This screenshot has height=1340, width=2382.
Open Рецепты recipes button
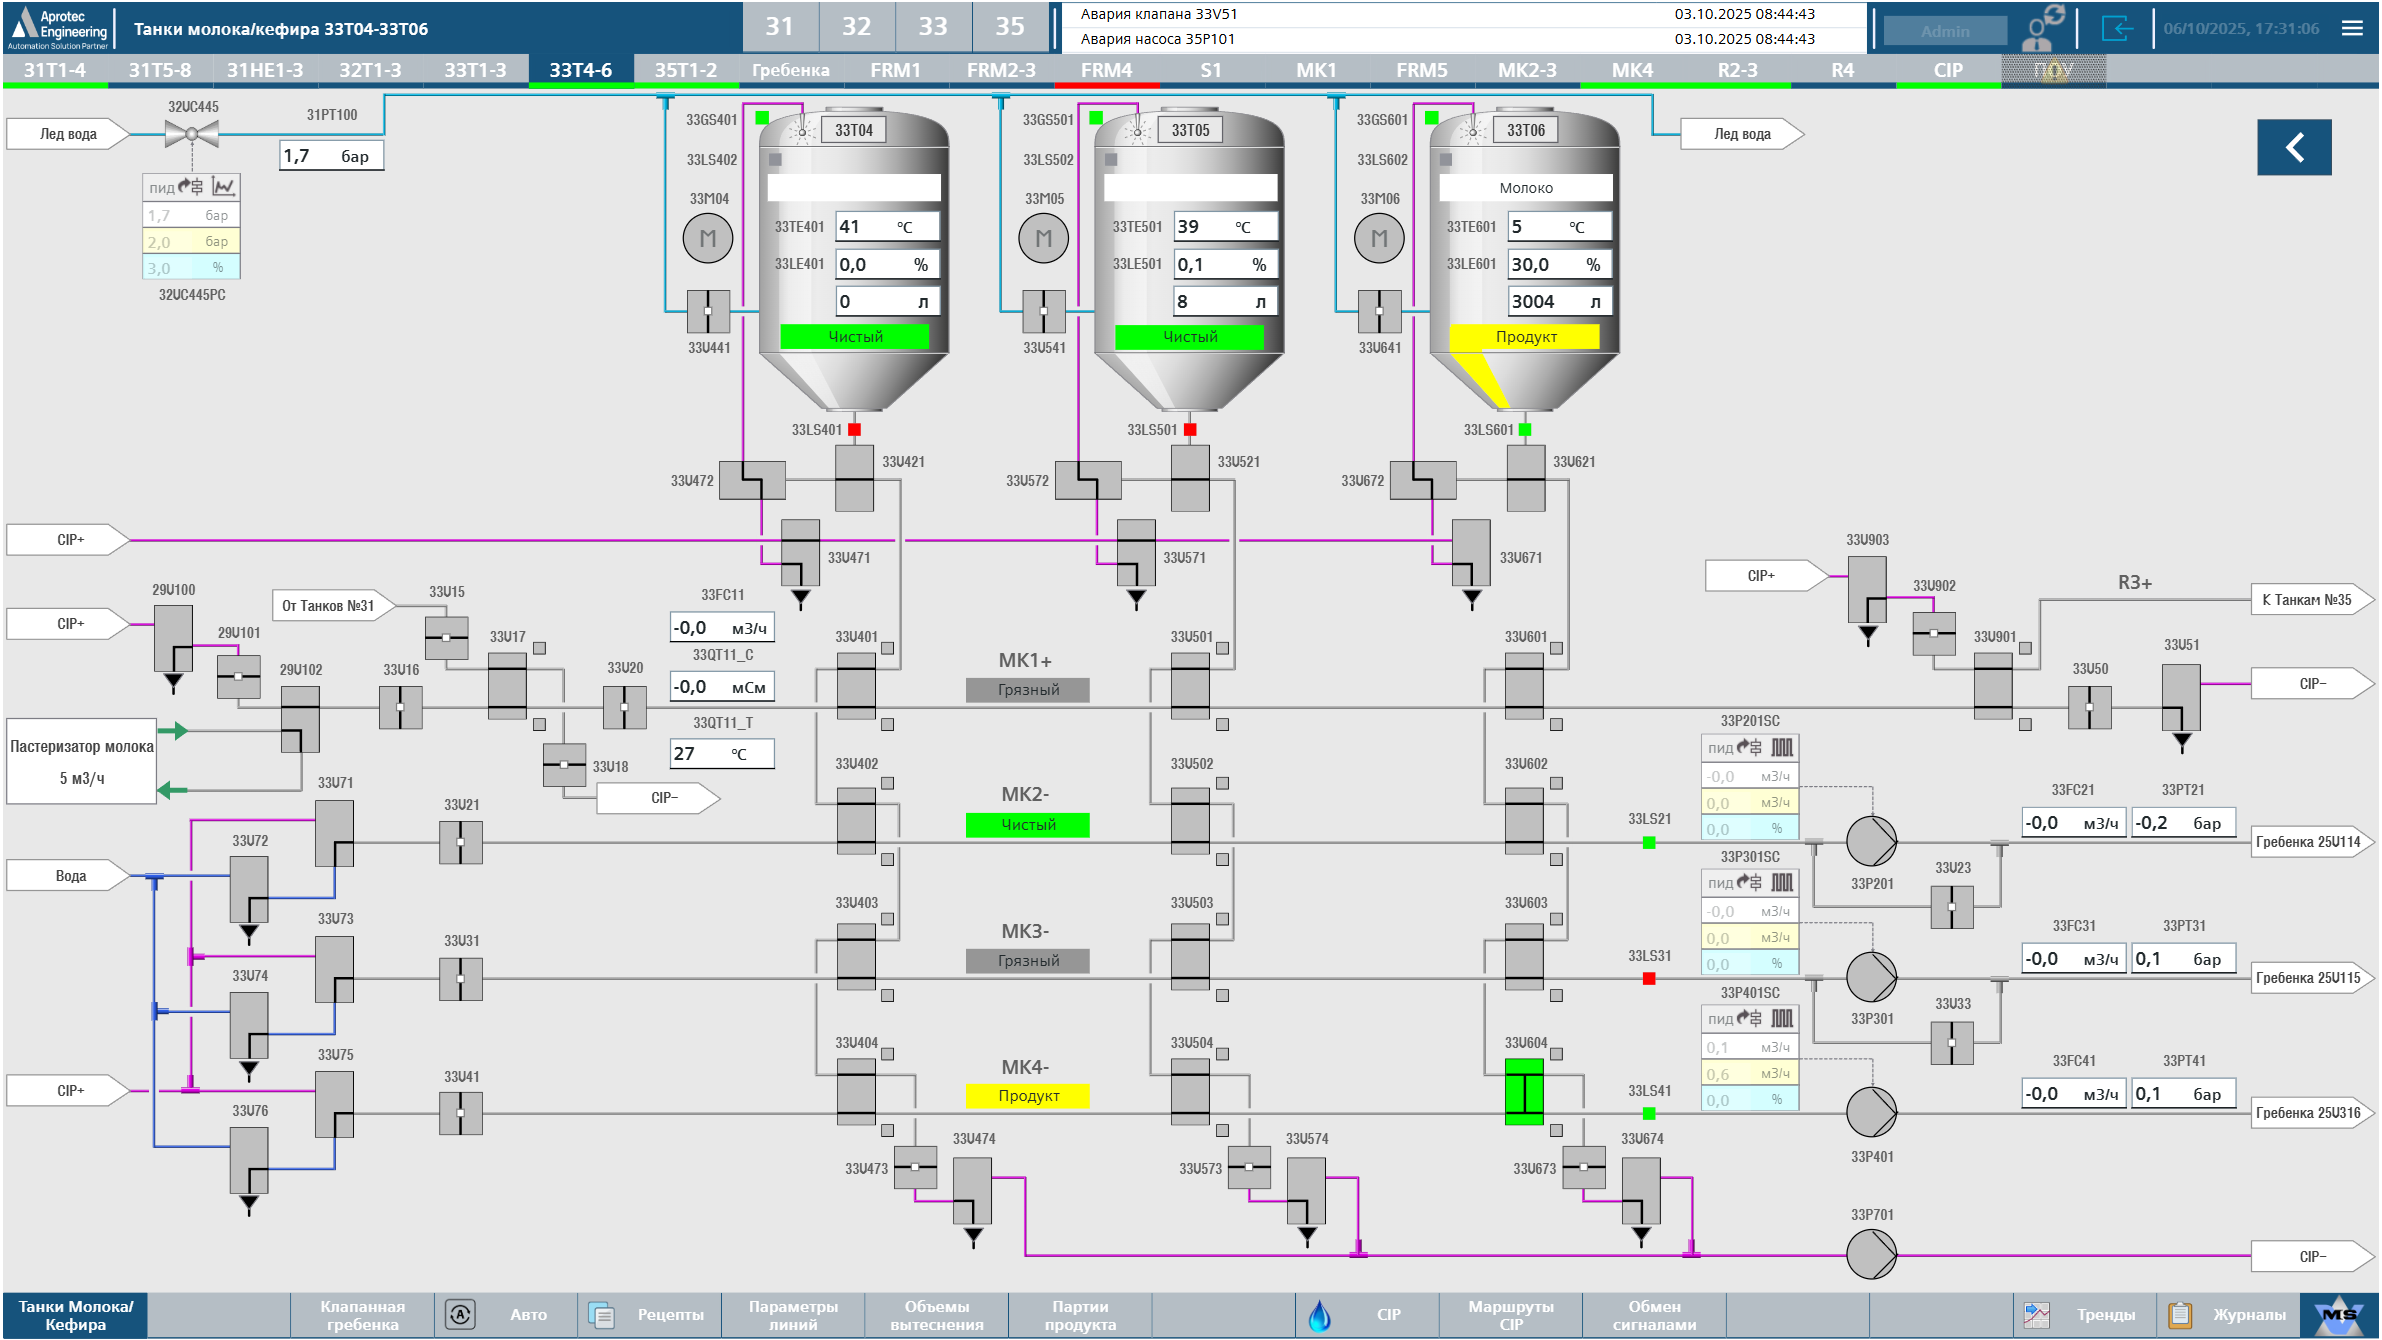648,1315
